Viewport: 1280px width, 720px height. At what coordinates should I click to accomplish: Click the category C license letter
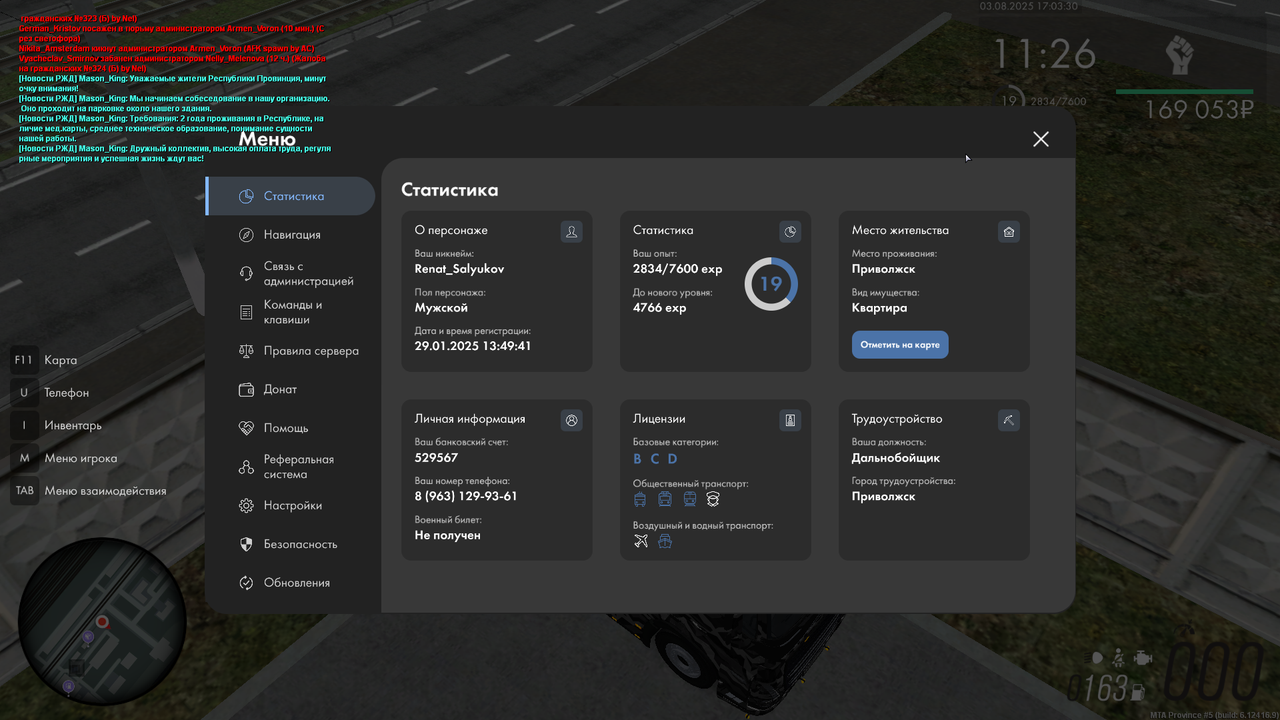click(x=655, y=459)
